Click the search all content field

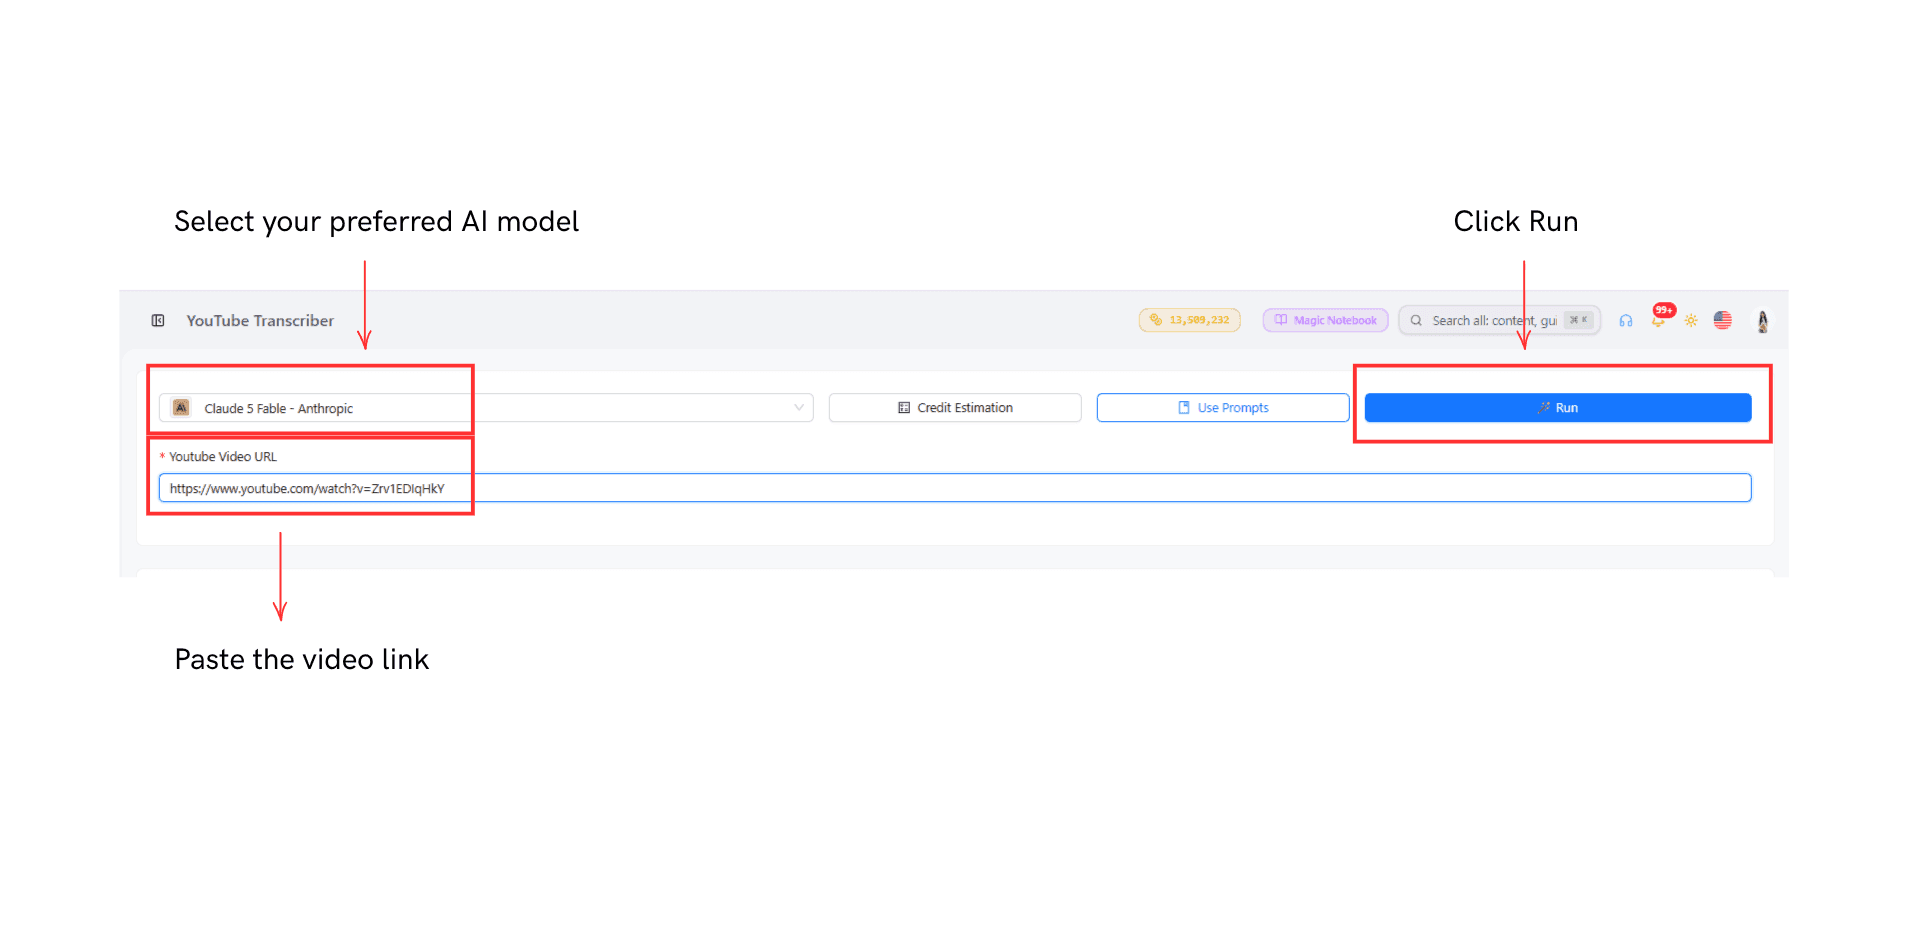click(1499, 320)
